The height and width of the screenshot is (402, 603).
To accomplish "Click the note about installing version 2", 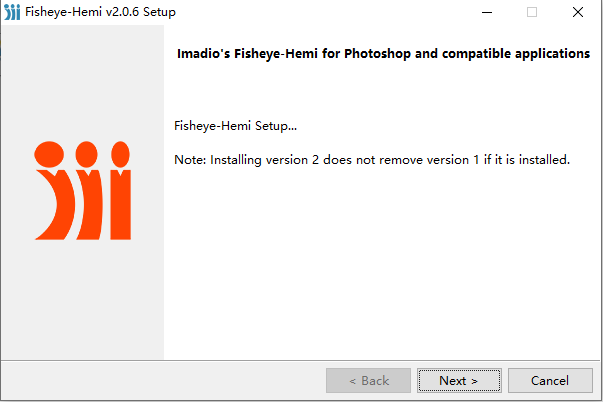I will tap(372, 158).
